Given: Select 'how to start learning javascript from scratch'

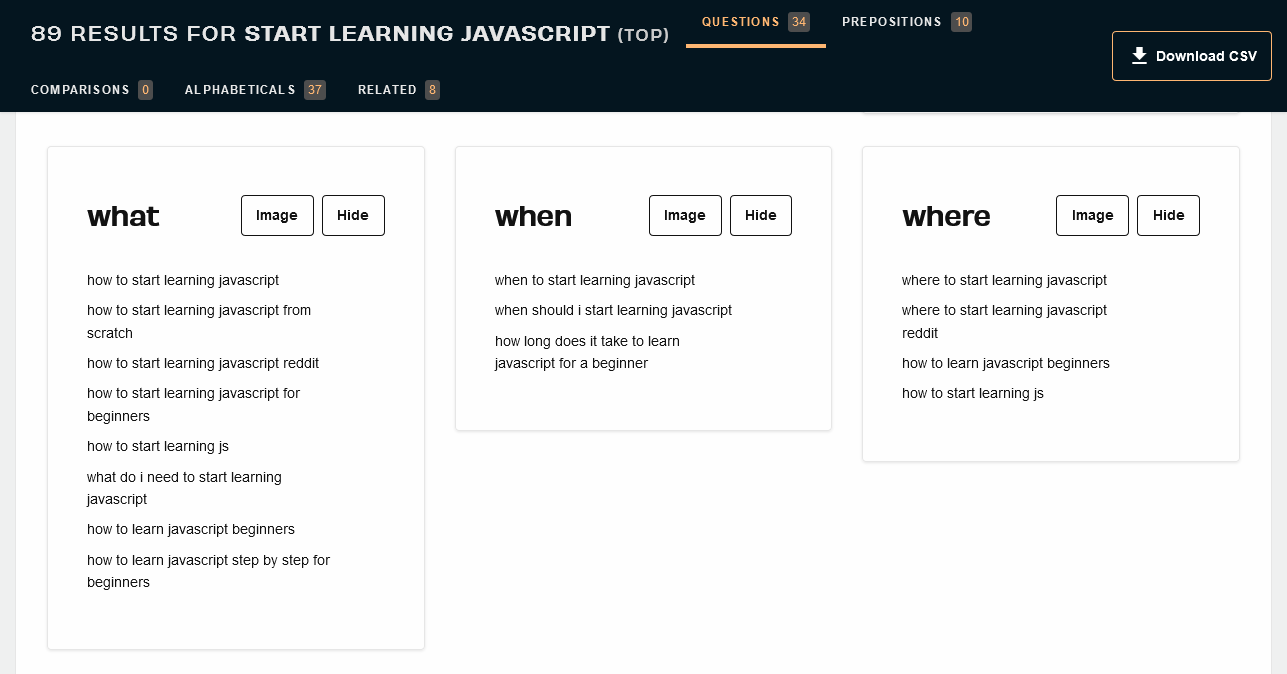Looking at the screenshot, I should [199, 321].
